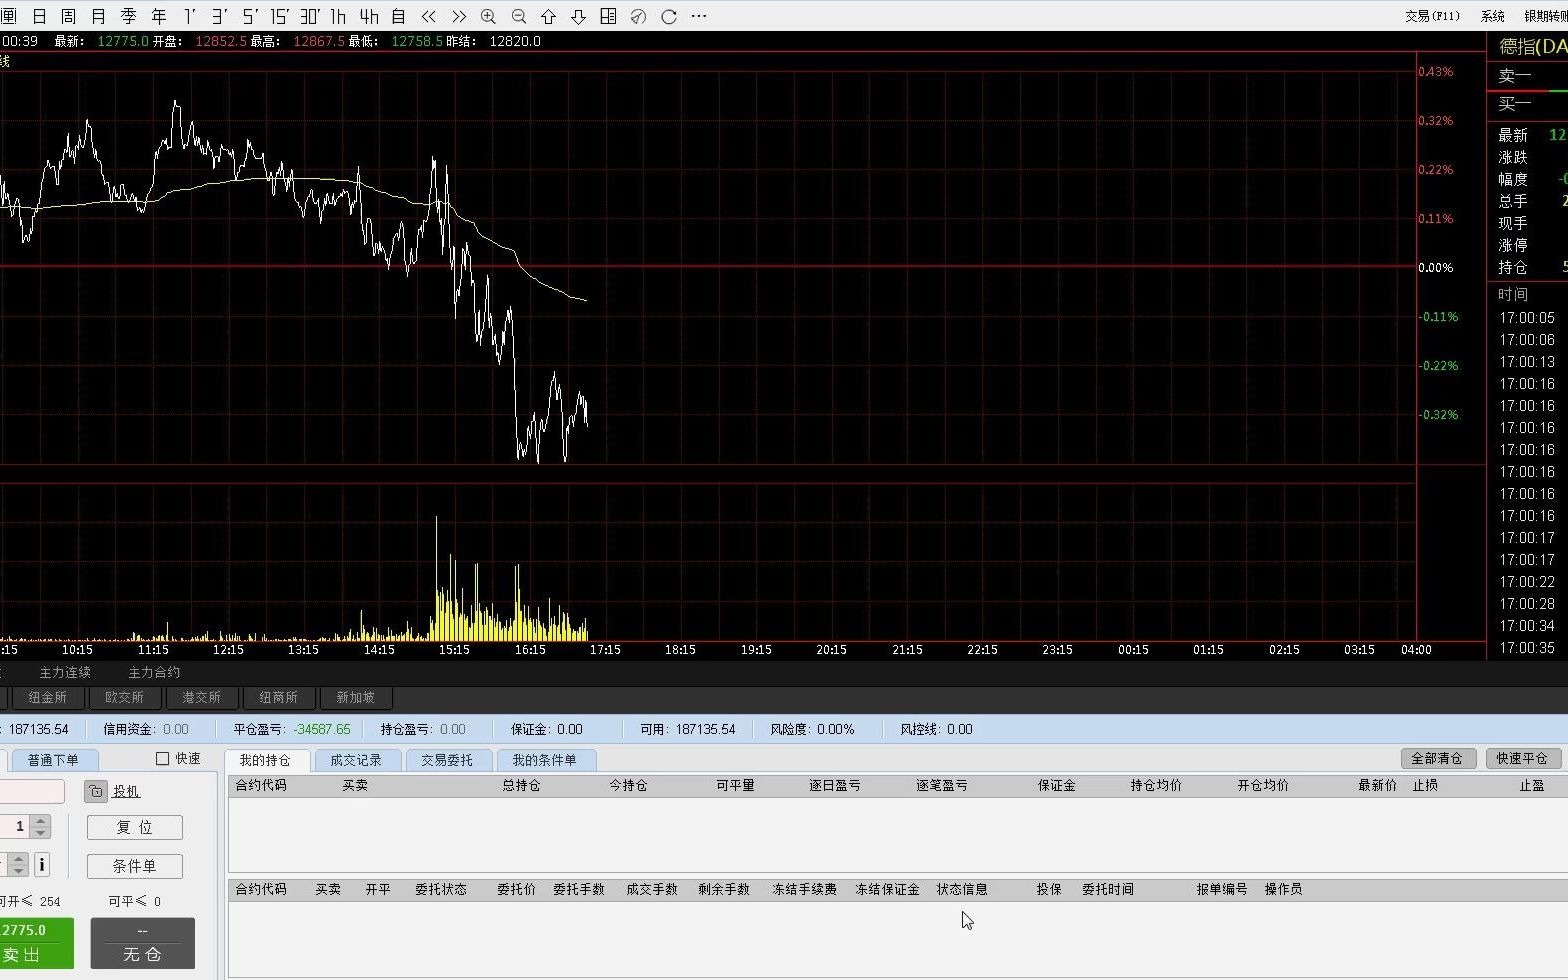Refresh the chart with circular arrow
The width and height of the screenshot is (1568, 980).
669,16
